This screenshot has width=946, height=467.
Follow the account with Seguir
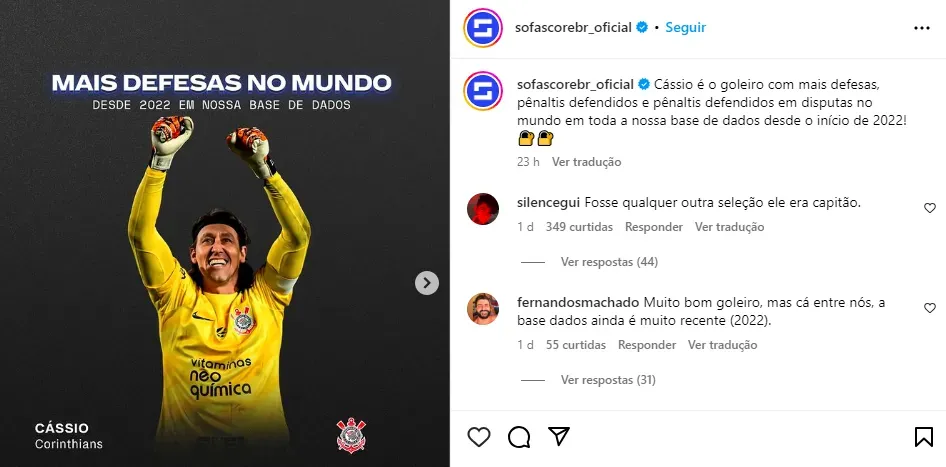point(685,27)
